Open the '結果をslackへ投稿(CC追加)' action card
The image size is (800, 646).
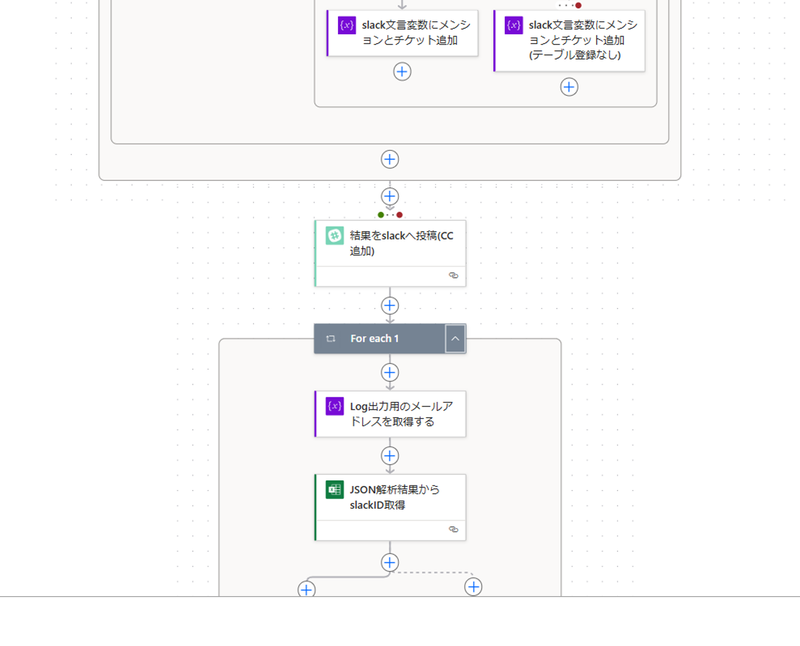390,253
